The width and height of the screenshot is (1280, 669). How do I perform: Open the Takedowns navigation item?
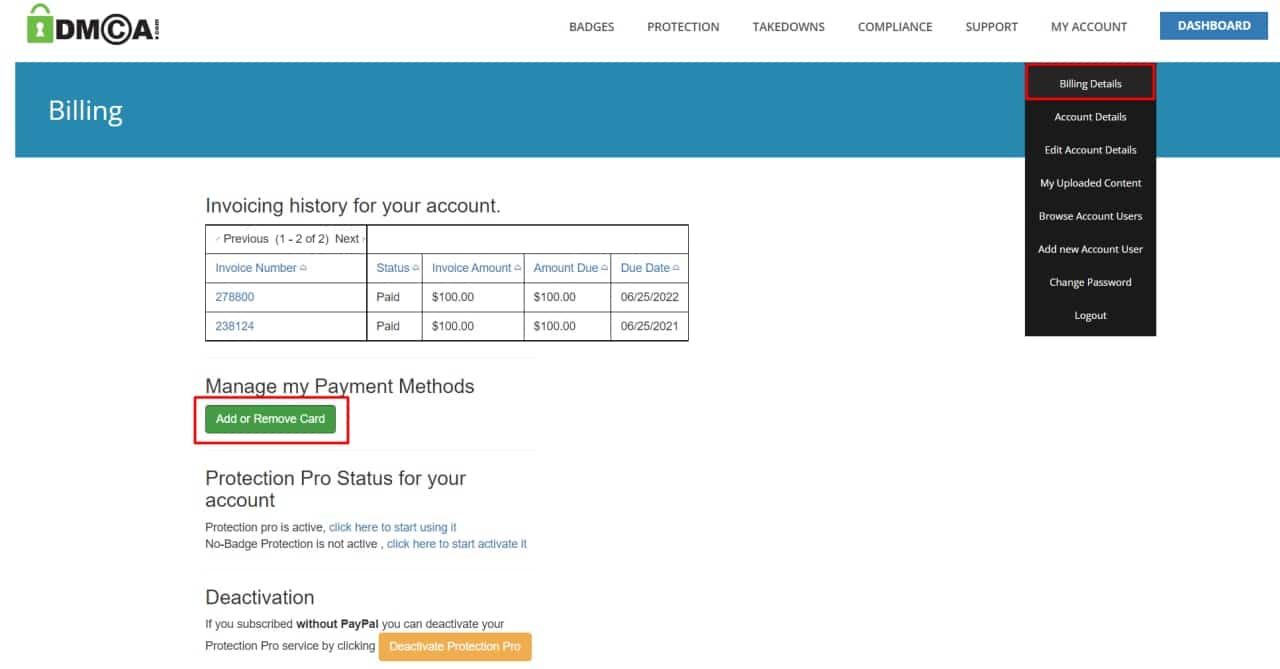coord(788,27)
